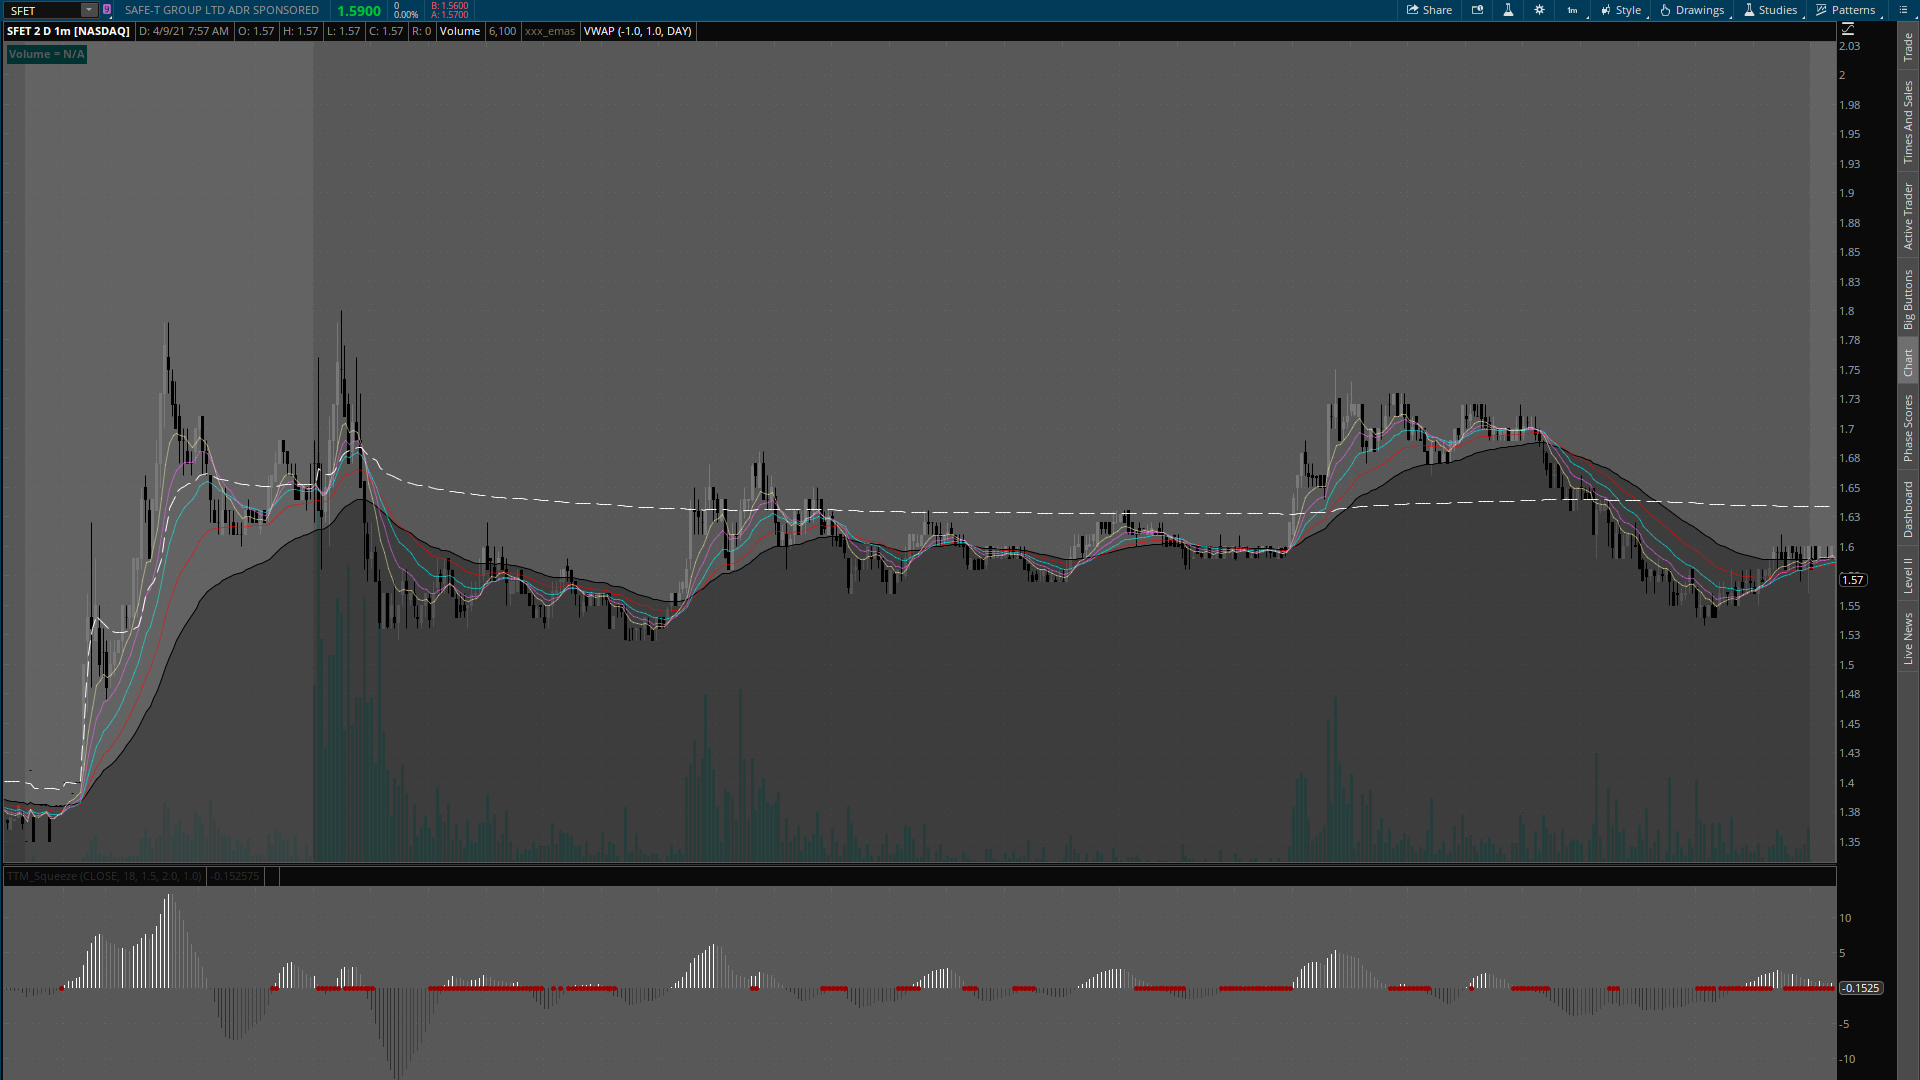Open the chart alert icon
Screen dimensions: 1920x1080
[1478, 10]
